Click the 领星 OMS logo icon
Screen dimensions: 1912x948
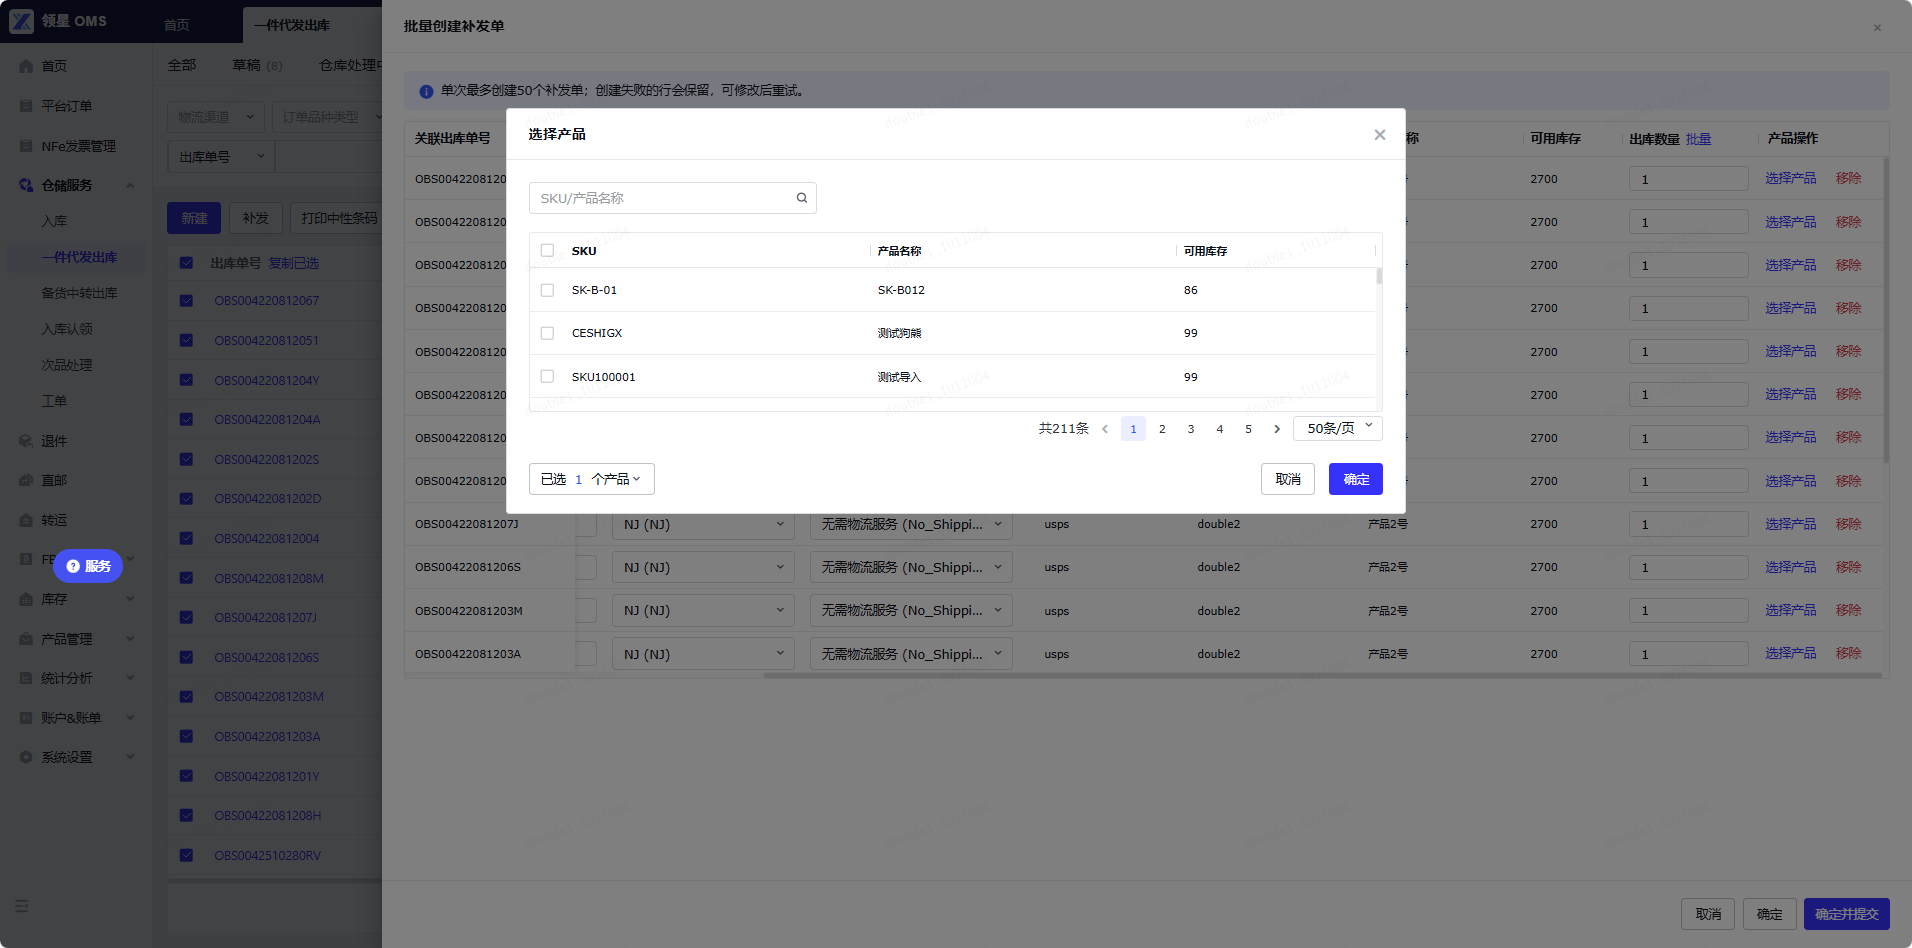pyautogui.click(x=21, y=21)
